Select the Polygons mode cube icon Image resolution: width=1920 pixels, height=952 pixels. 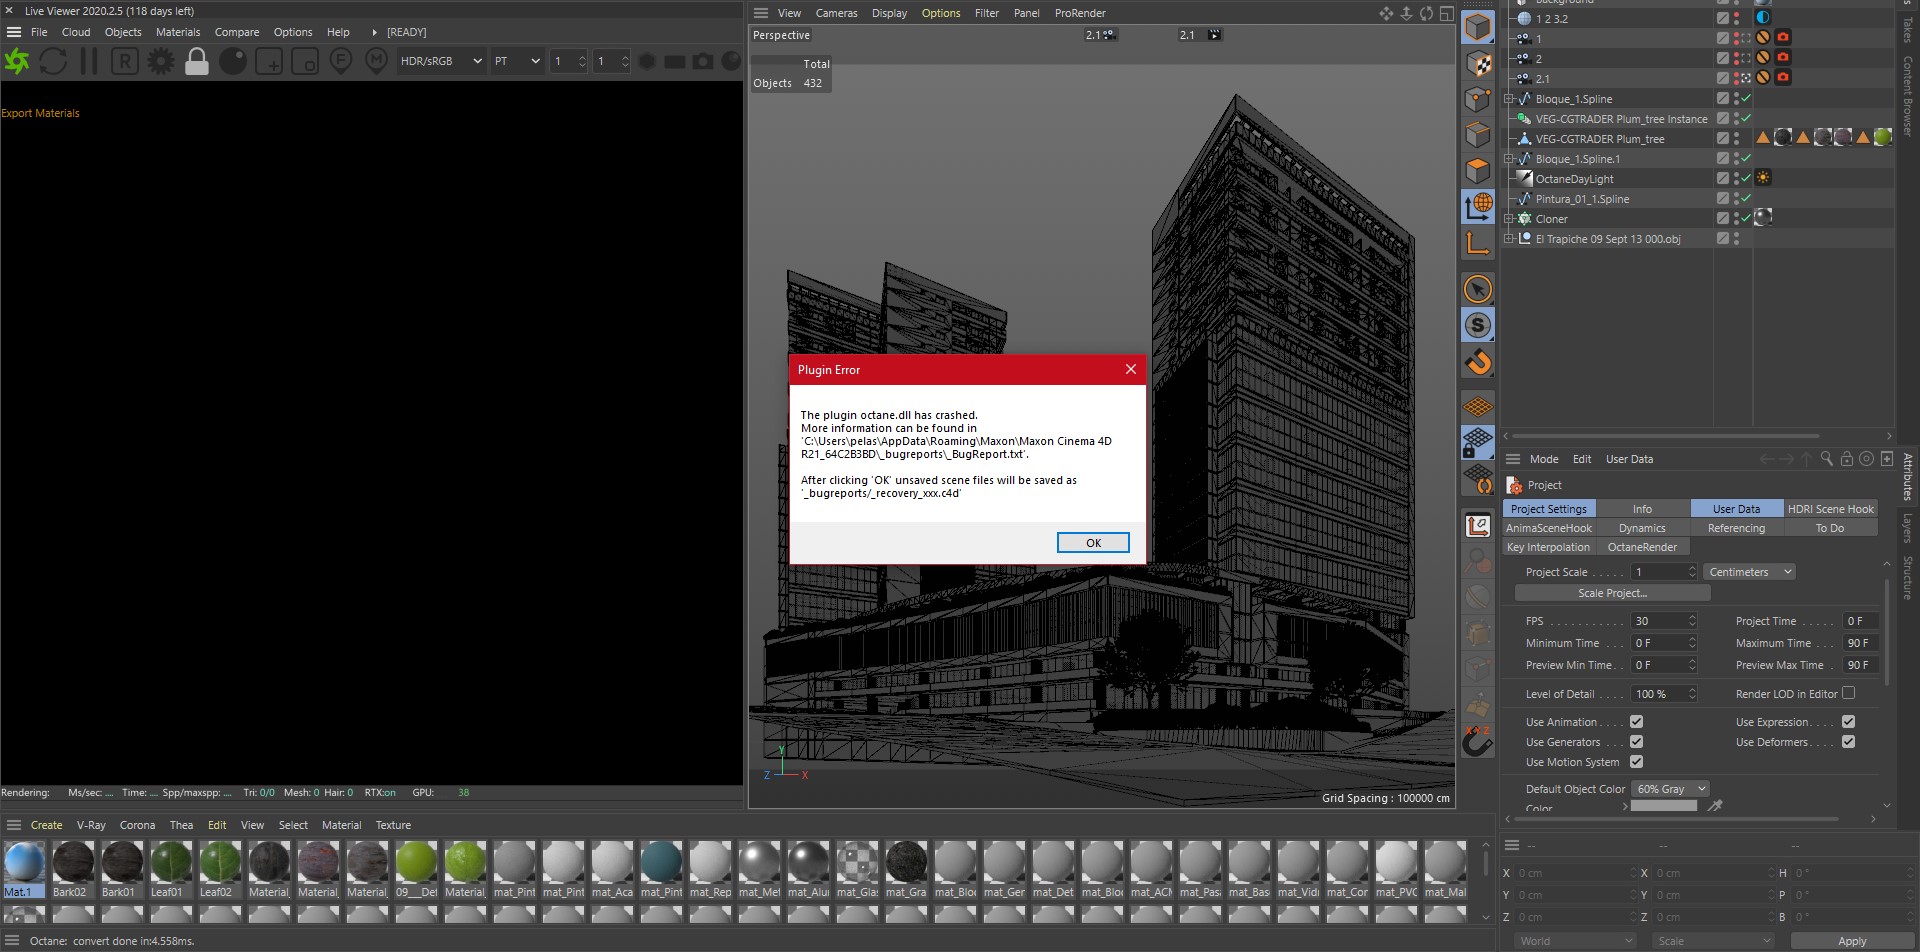click(x=1478, y=171)
